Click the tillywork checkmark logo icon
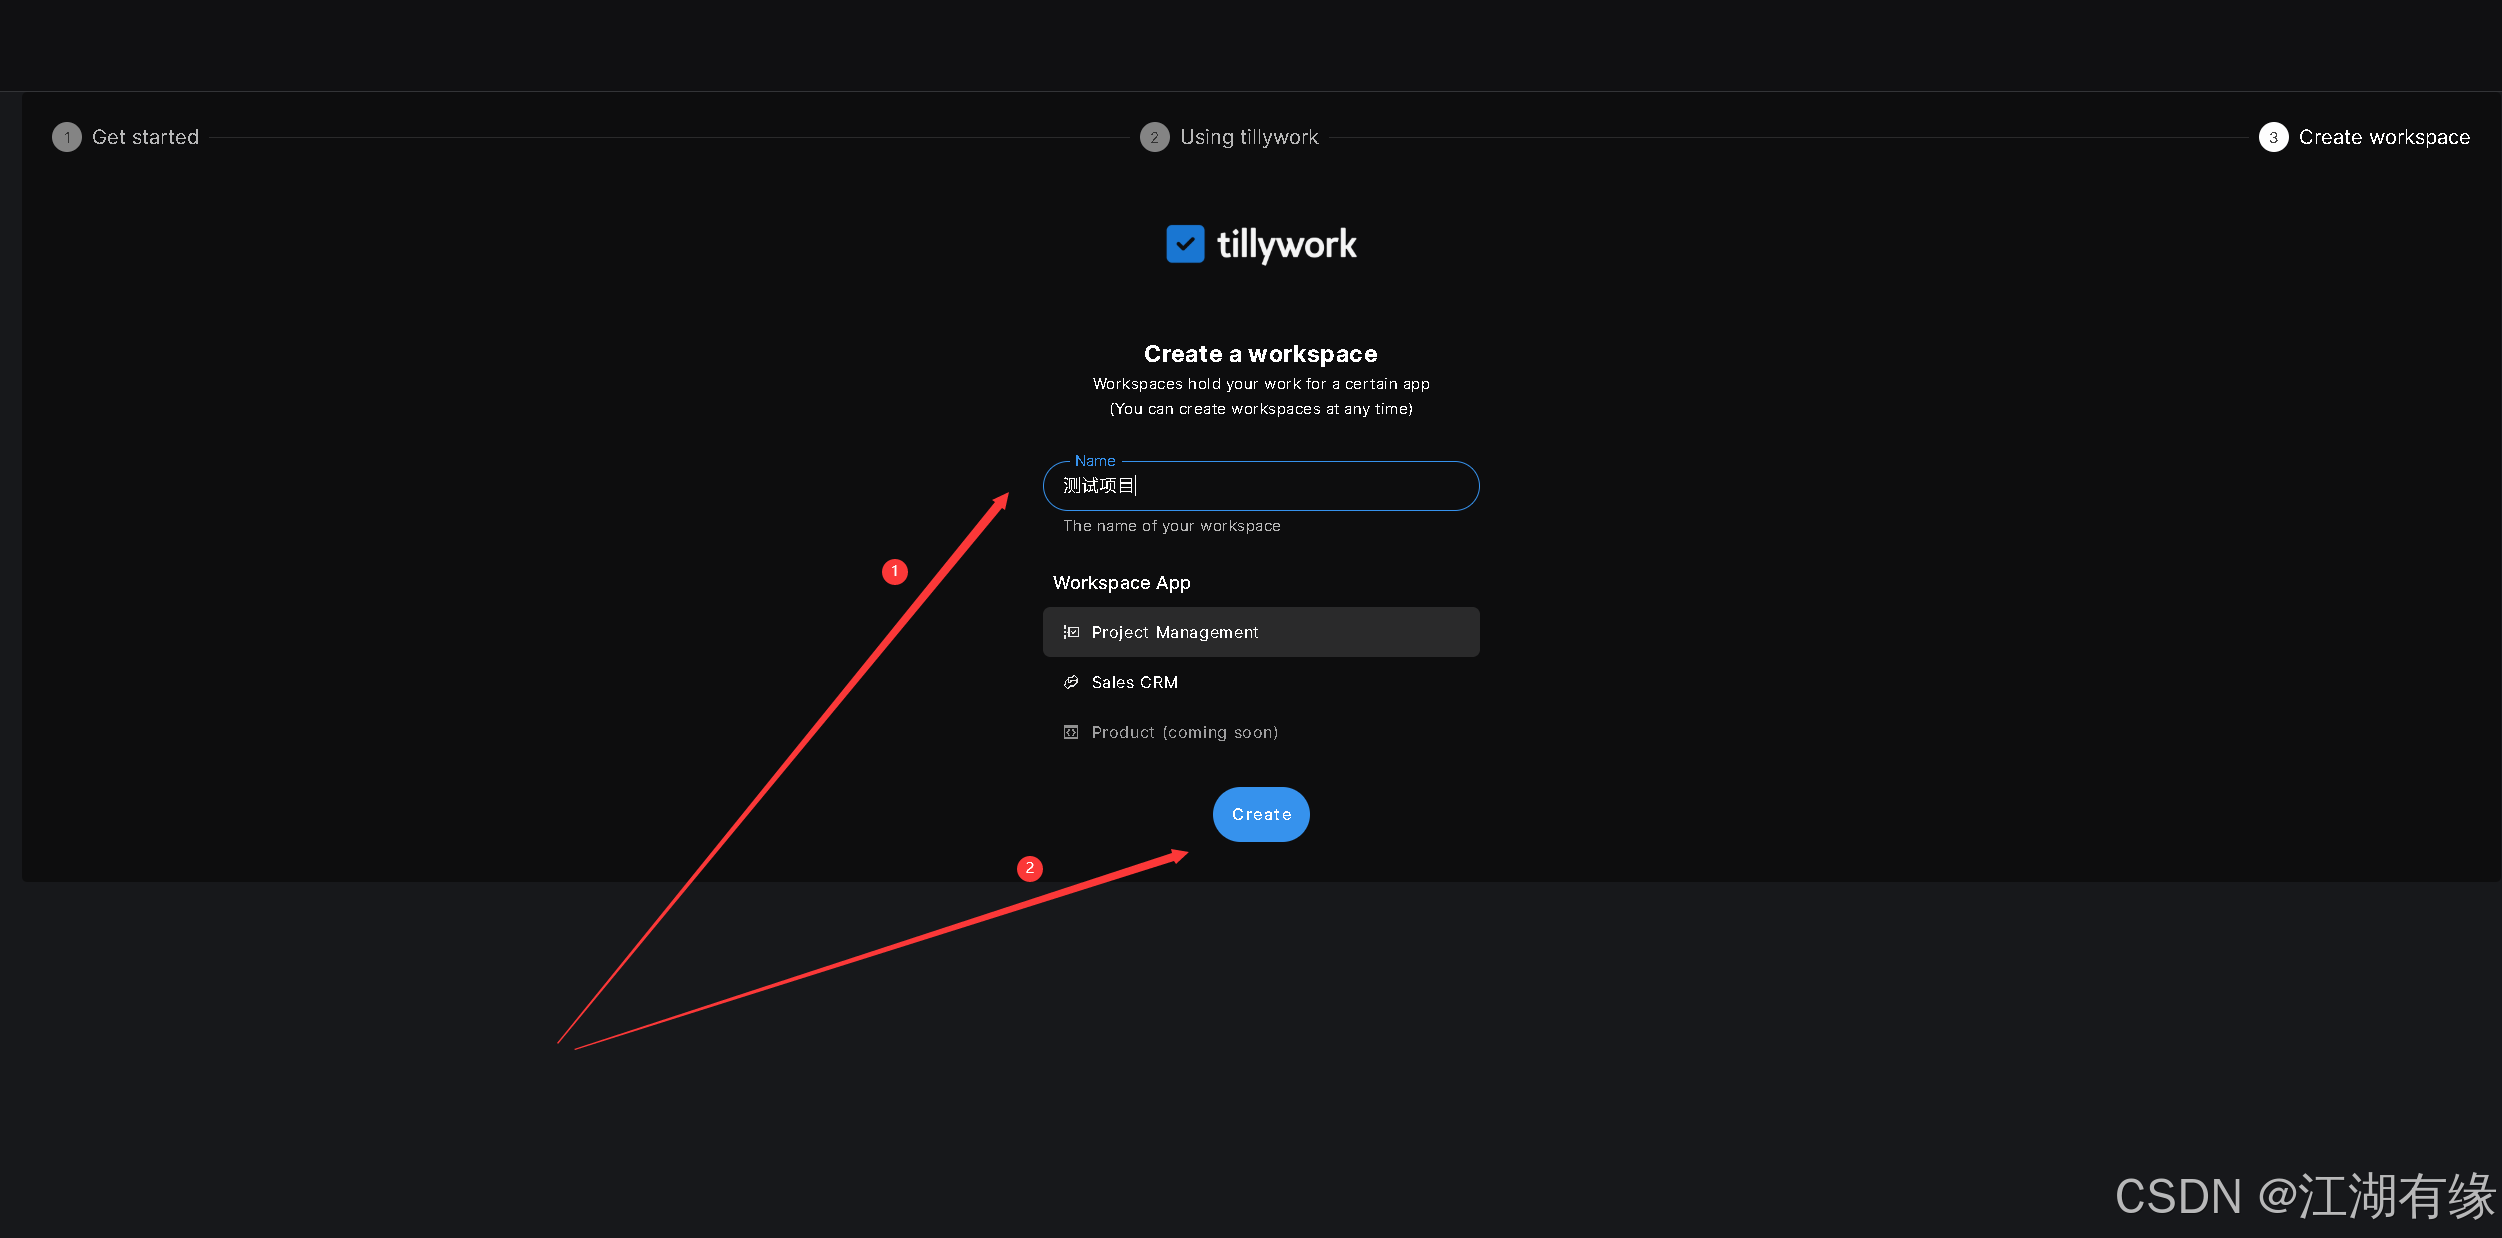The width and height of the screenshot is (2502, 1238). click(x=1186, y=243)
